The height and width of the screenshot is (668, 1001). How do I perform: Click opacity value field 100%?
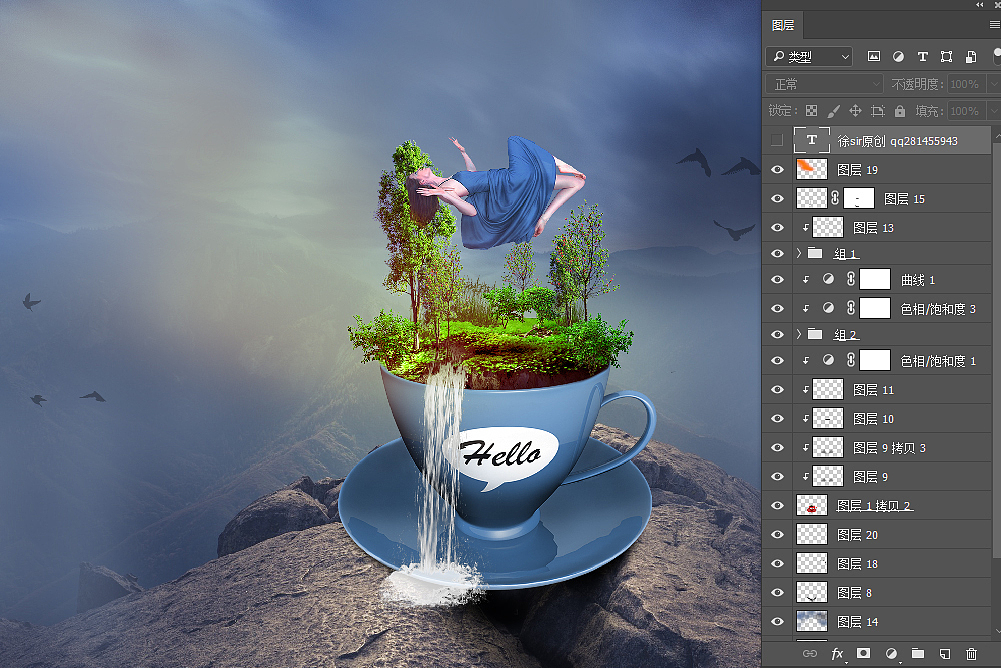coord(967,84)
